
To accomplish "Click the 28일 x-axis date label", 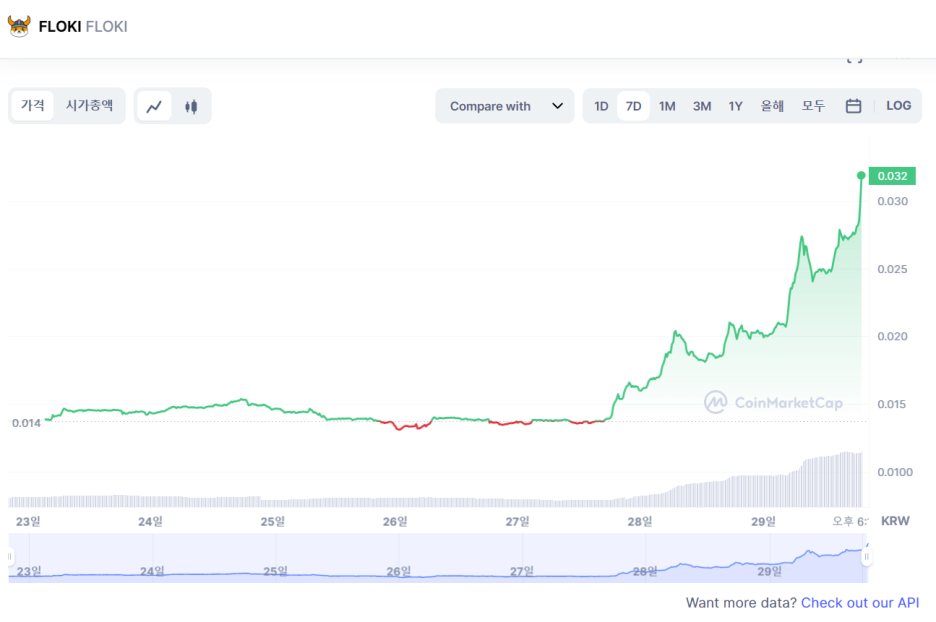I will coord(640,522).
